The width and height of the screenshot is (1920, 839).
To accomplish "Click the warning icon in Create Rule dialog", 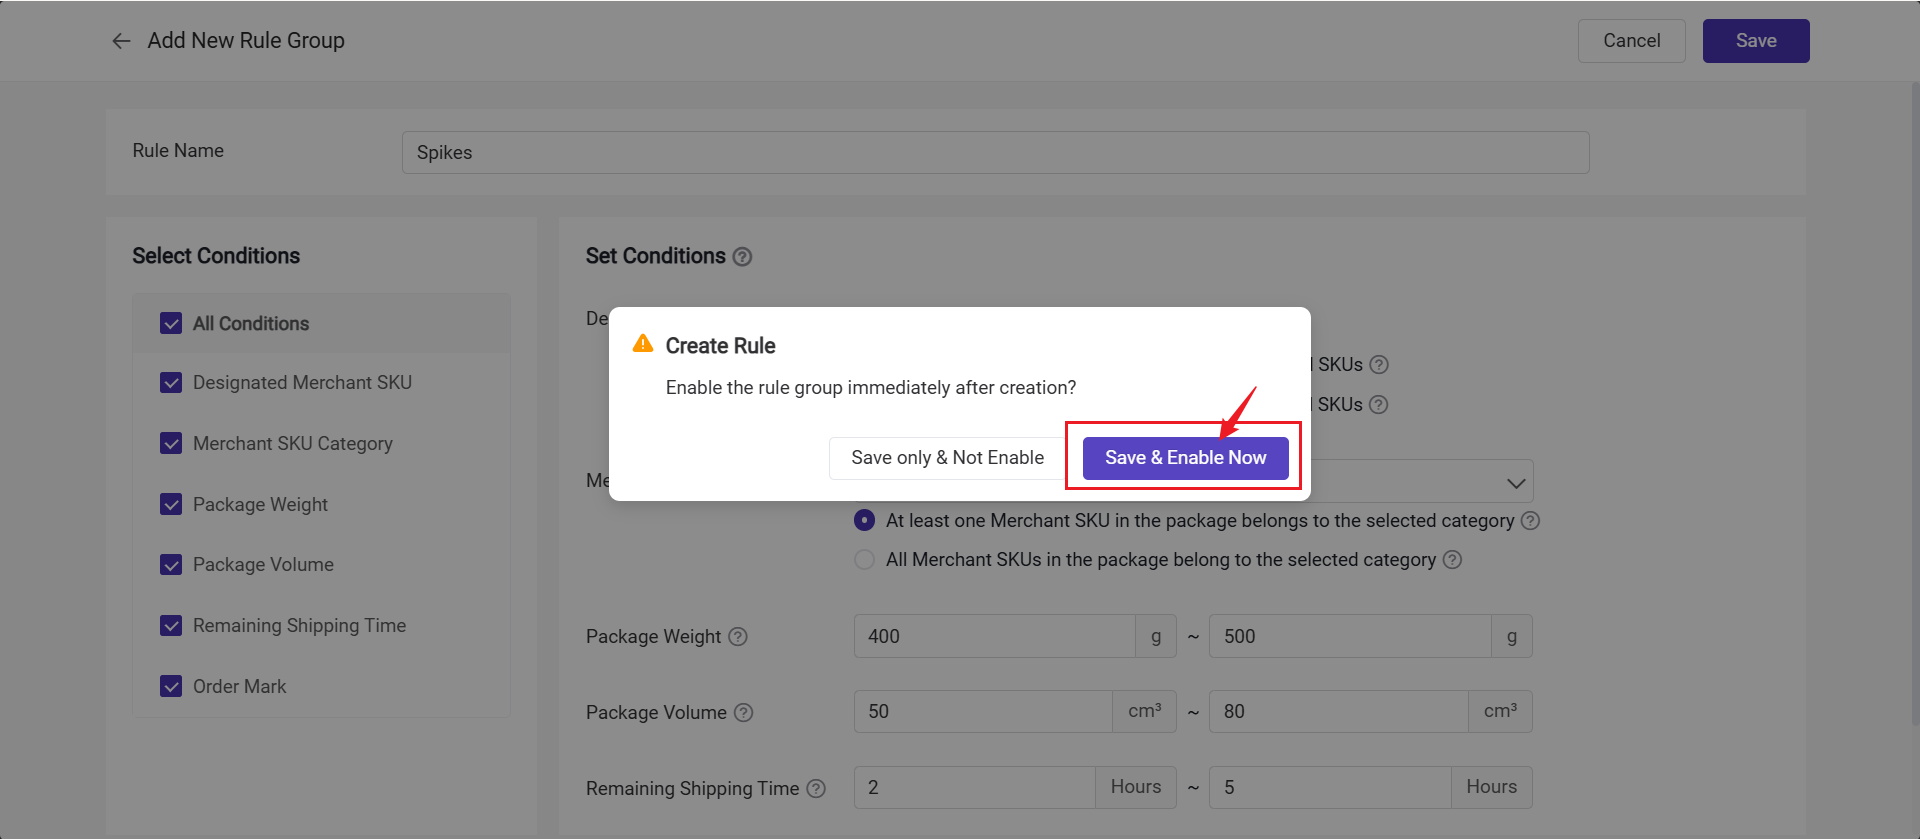I will (x=643, y=344).
